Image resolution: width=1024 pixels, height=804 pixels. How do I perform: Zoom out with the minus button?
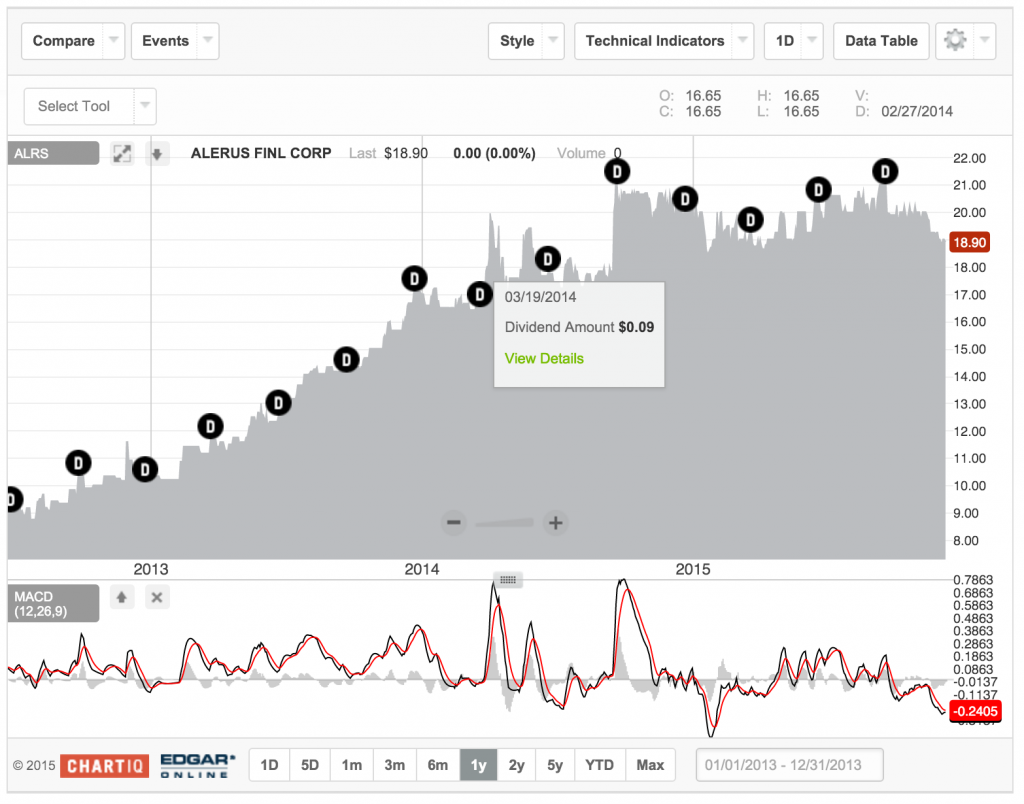coord(454,523)
